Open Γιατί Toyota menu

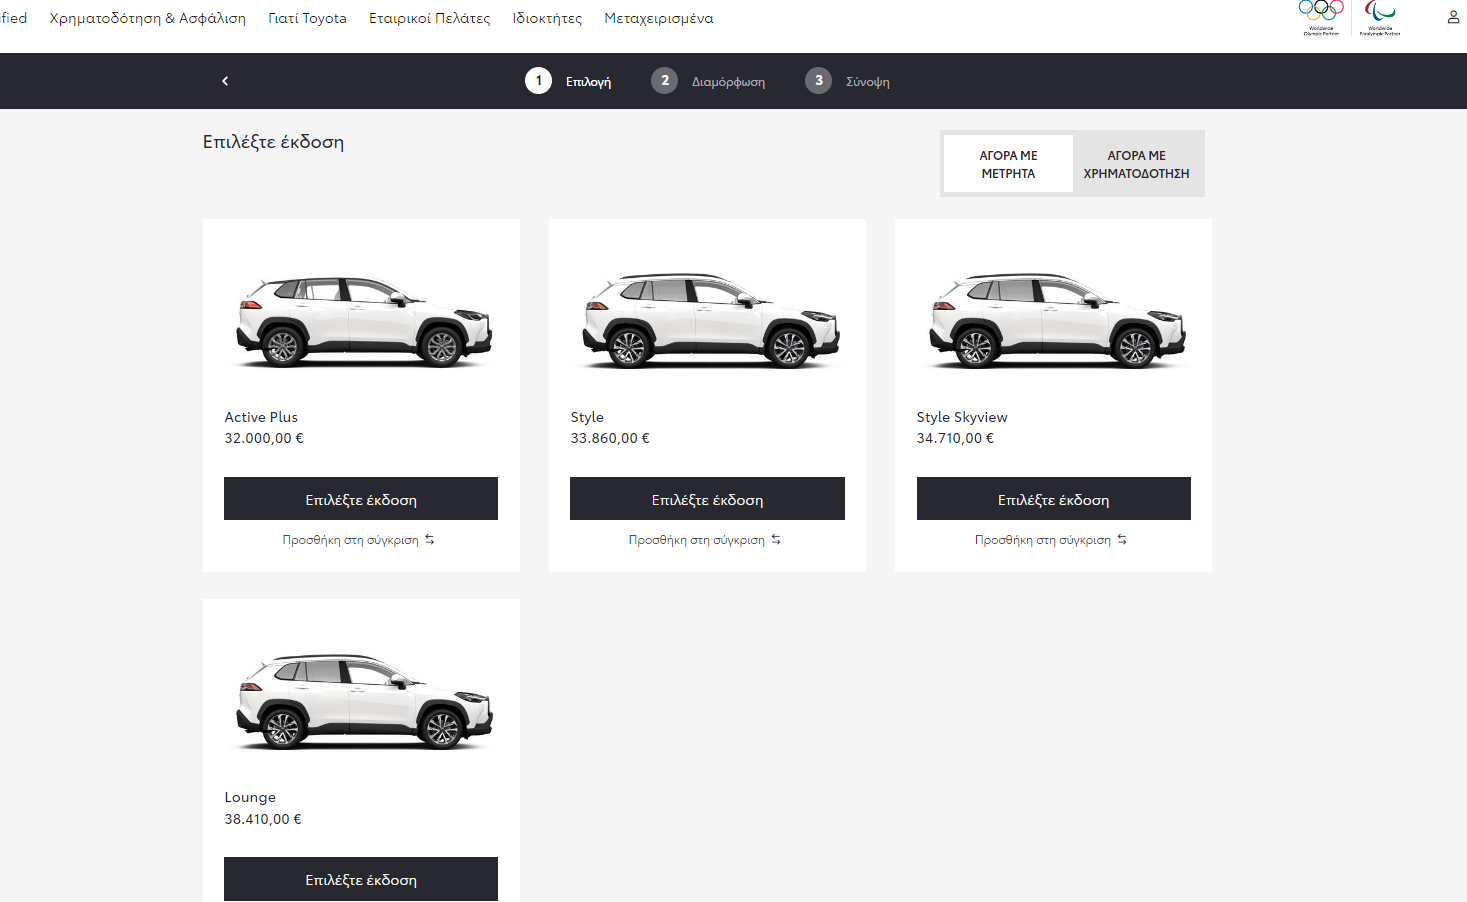[x=307, y=18]
